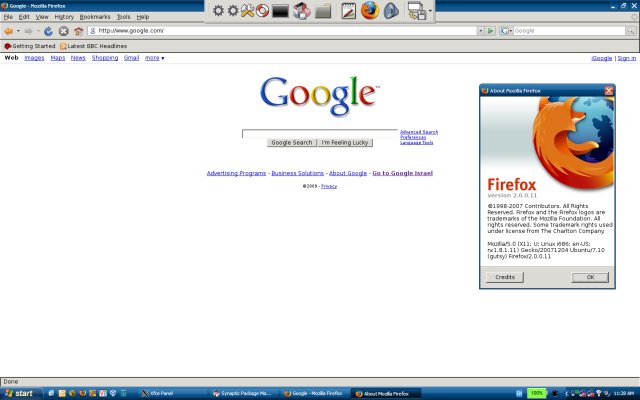Click the Firefox back navigation arrow
Screen dimensions: 640x400
[8, 31]
